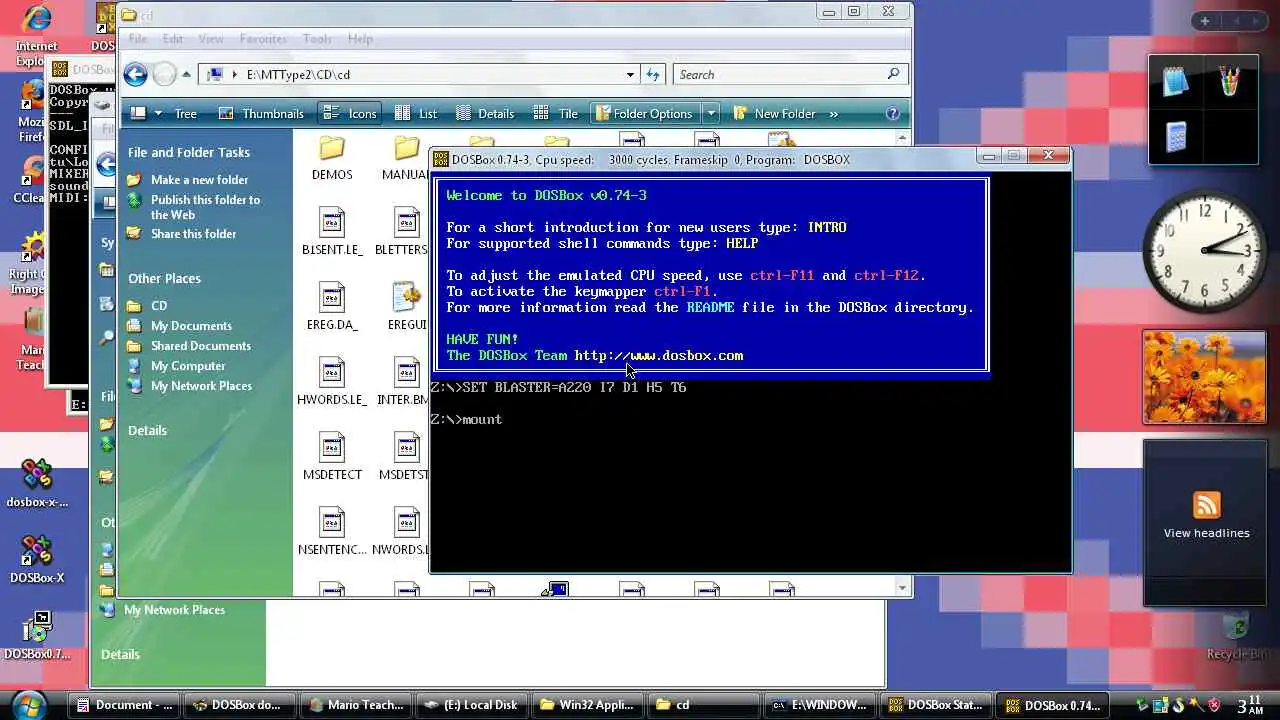Click the Folder Options button
This screenshot has width=1280, height=720.
tap(644, 113)
